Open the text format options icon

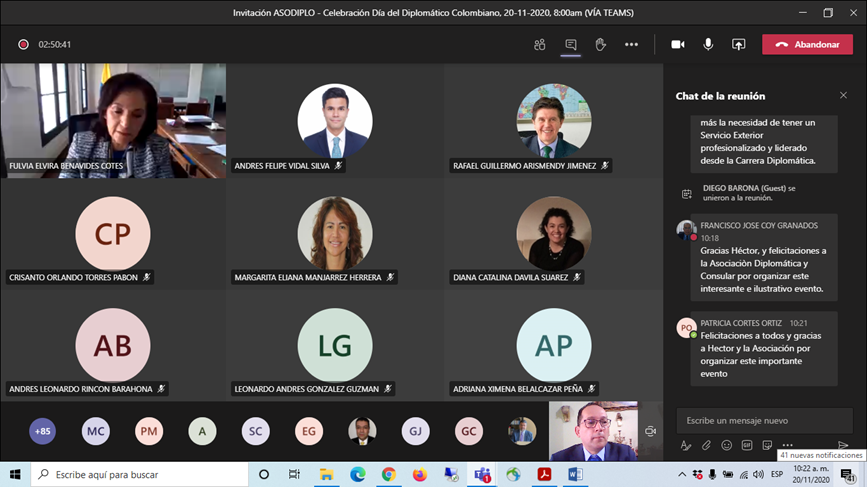pos(686,446)
